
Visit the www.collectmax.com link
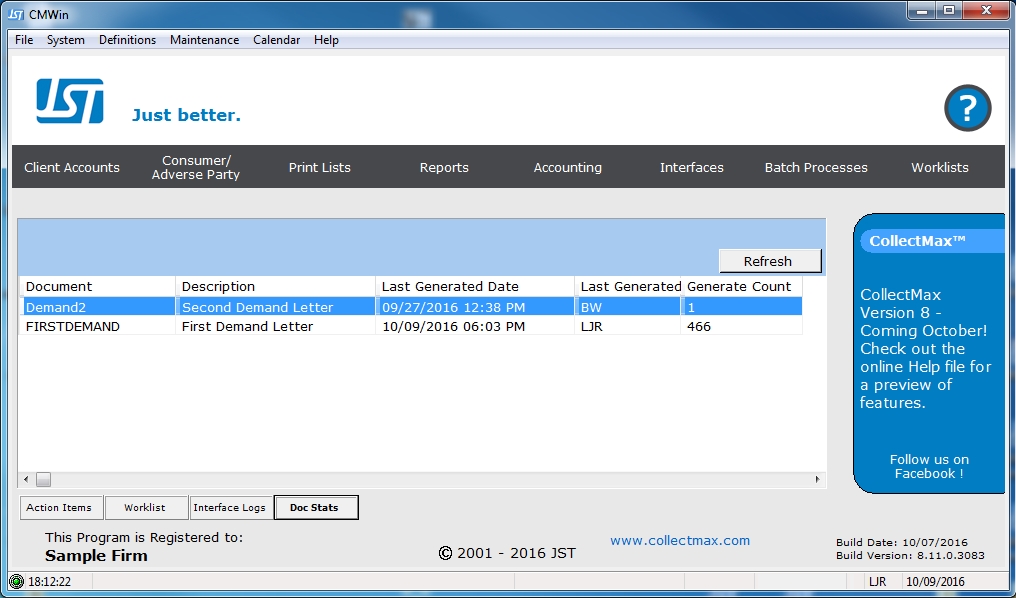click(680, 540)
